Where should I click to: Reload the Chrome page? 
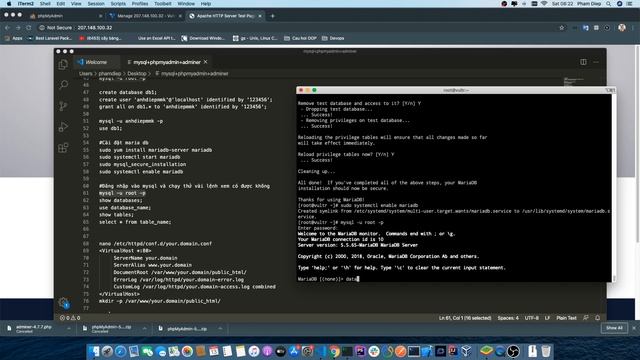pyautogui.click(x=29, y=27)
